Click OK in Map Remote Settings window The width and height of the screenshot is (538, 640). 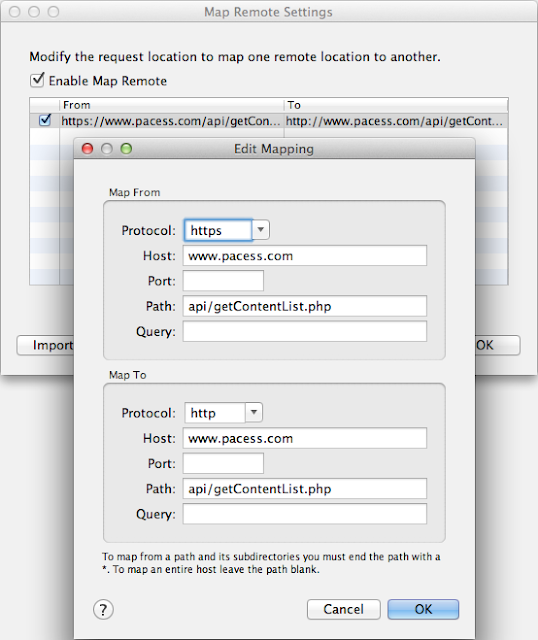[498, 345]
